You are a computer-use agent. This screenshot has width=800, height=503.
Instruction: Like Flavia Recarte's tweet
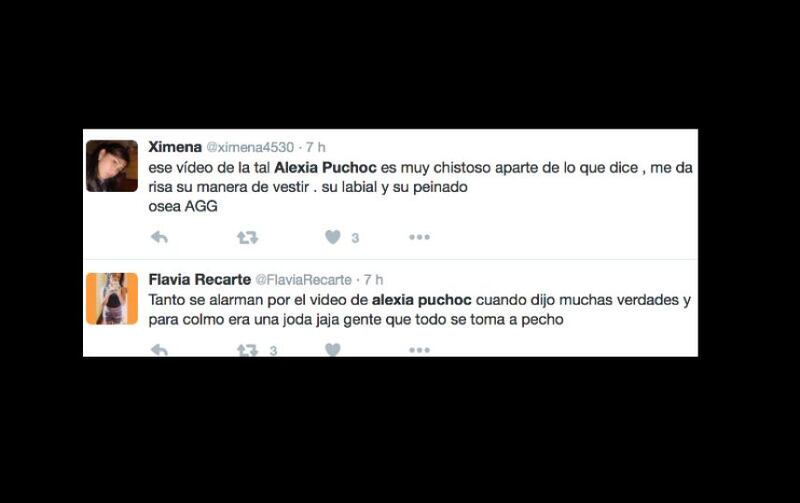point(333,349)
